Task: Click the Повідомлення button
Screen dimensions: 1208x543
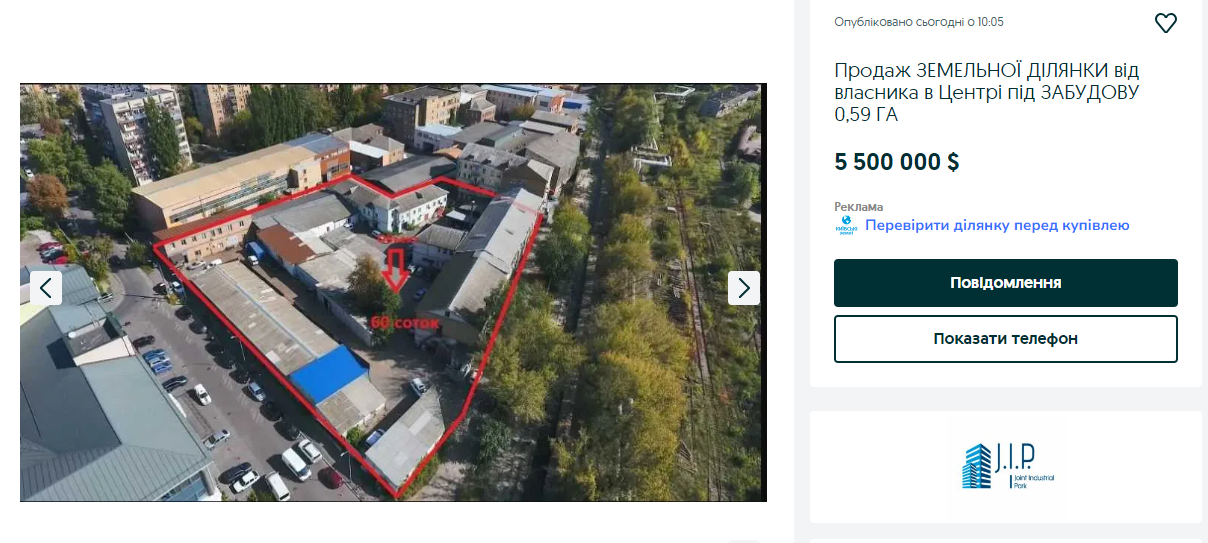Action: [1006, 283]
